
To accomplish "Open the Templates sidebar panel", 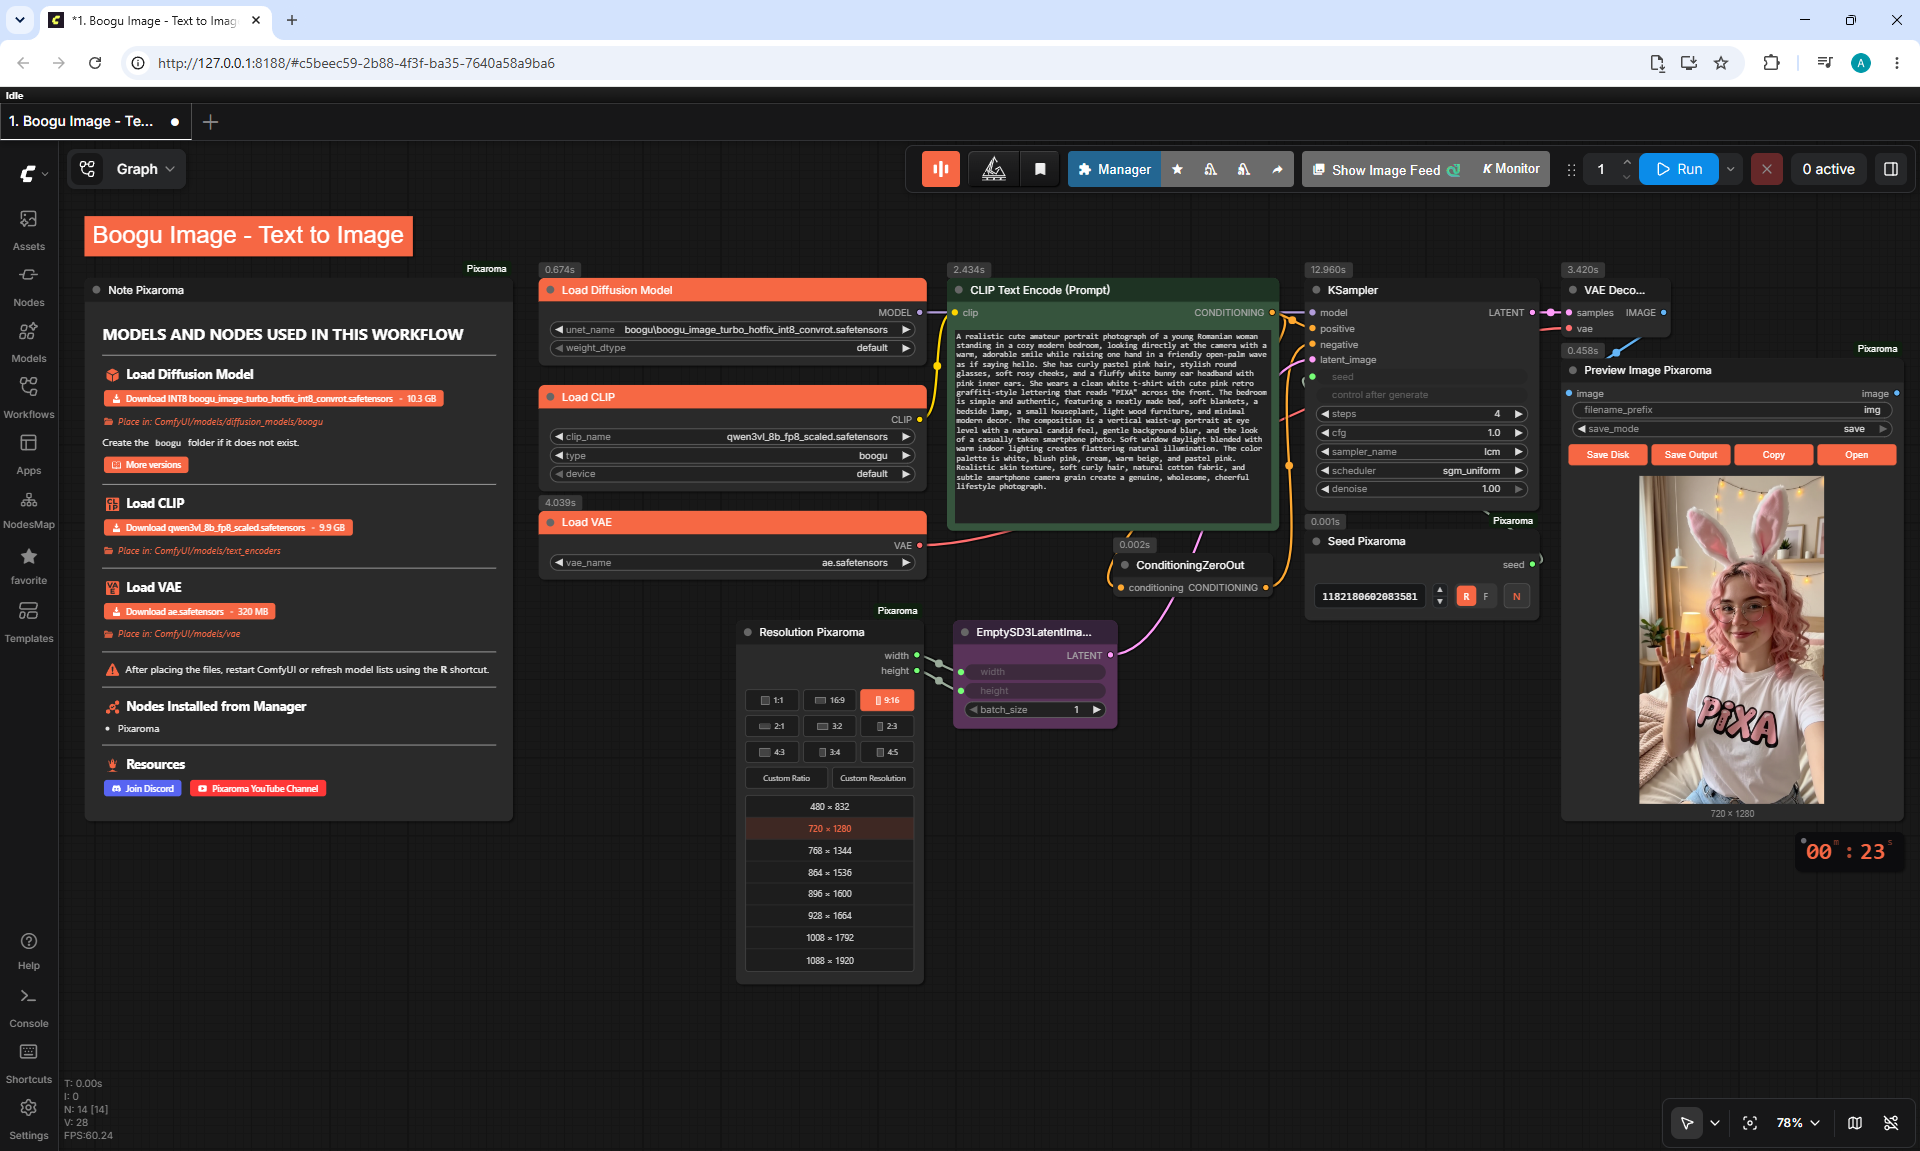I will (x=28, y=622).
